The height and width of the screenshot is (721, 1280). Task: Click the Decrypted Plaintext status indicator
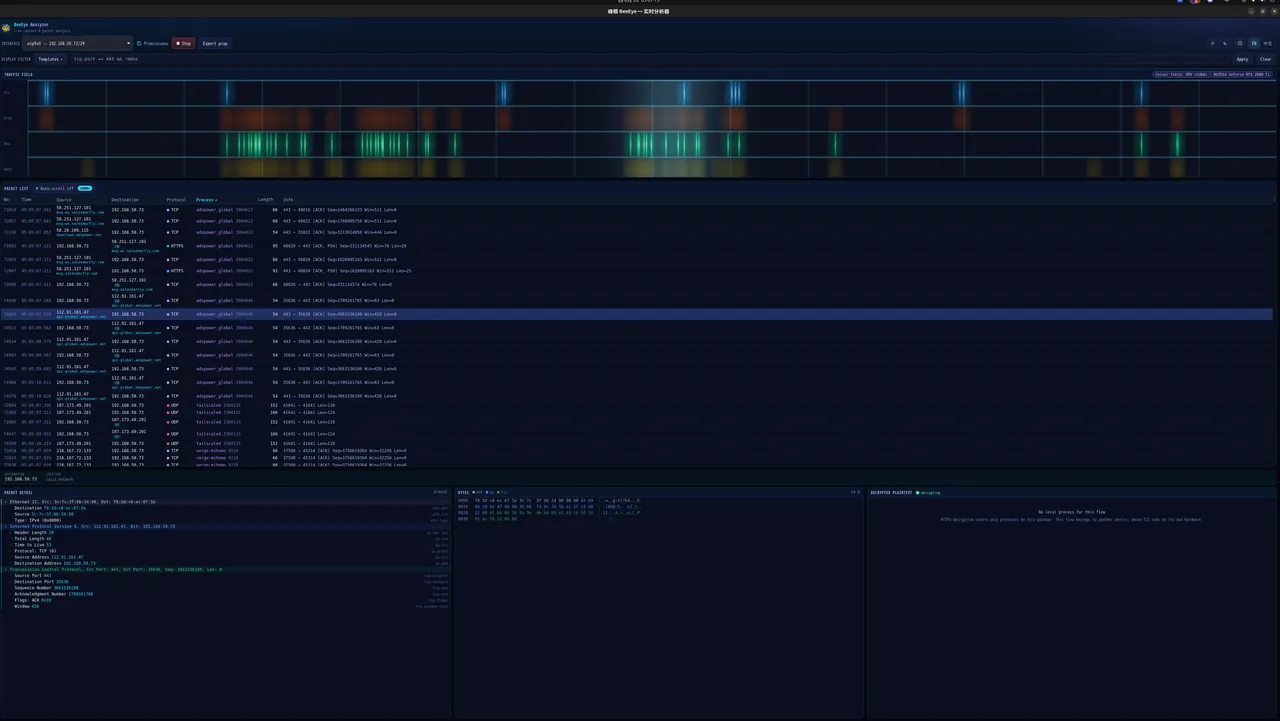coord(930,492)
